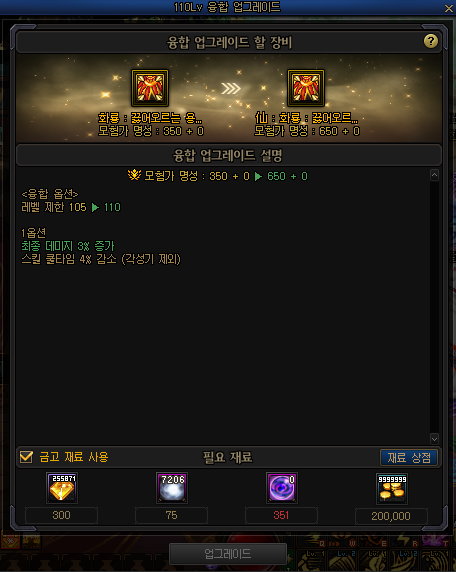Screen dimensions: 456x572
Task: Click the required amount field showing 300
Action: pyautogui.click(x=61, y=515)
